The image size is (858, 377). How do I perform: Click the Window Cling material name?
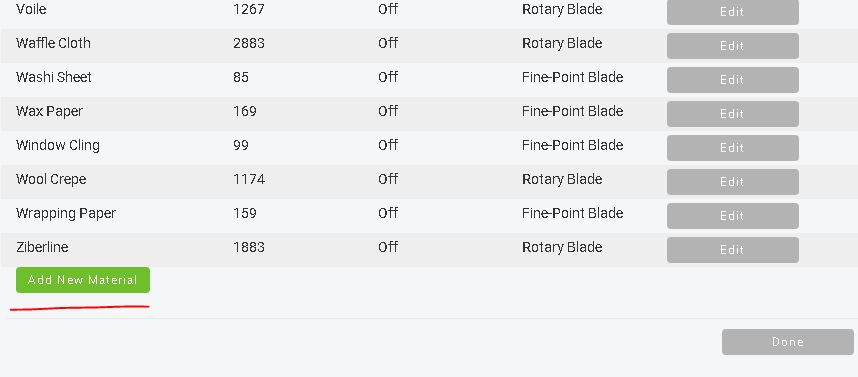(57, 146)
